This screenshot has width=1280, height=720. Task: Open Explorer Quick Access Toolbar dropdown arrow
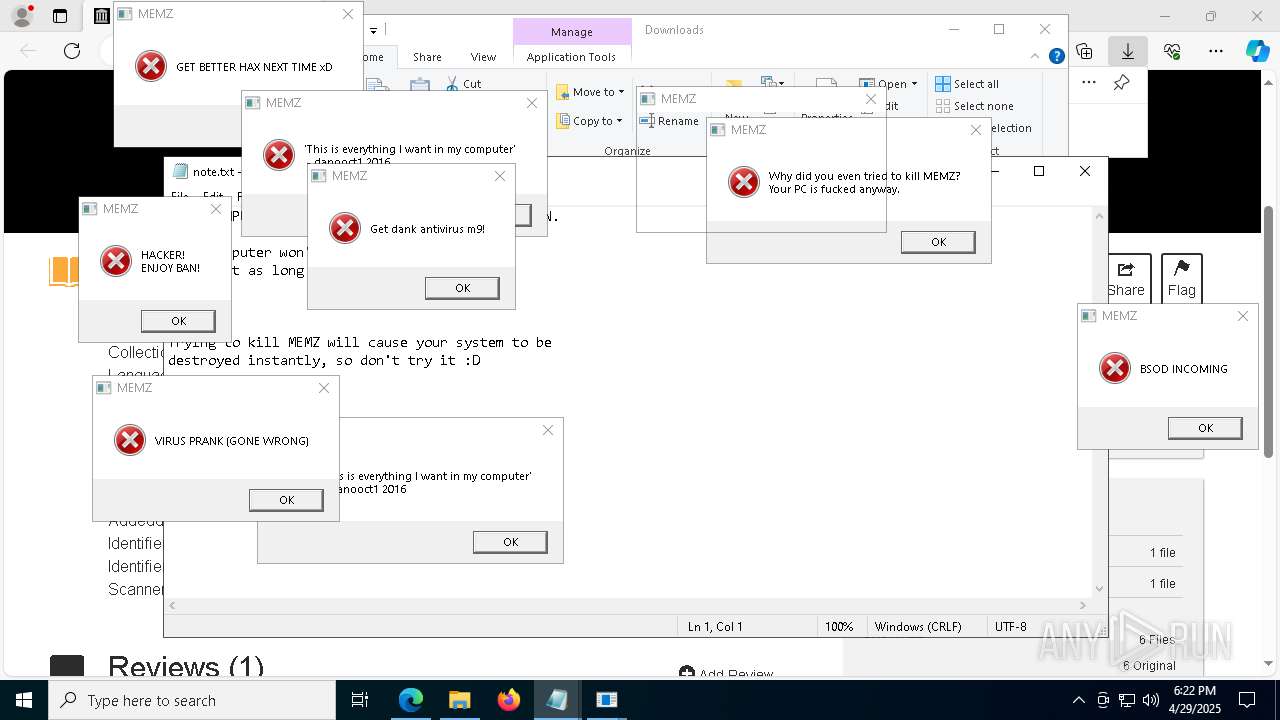[x=373, y=30]
